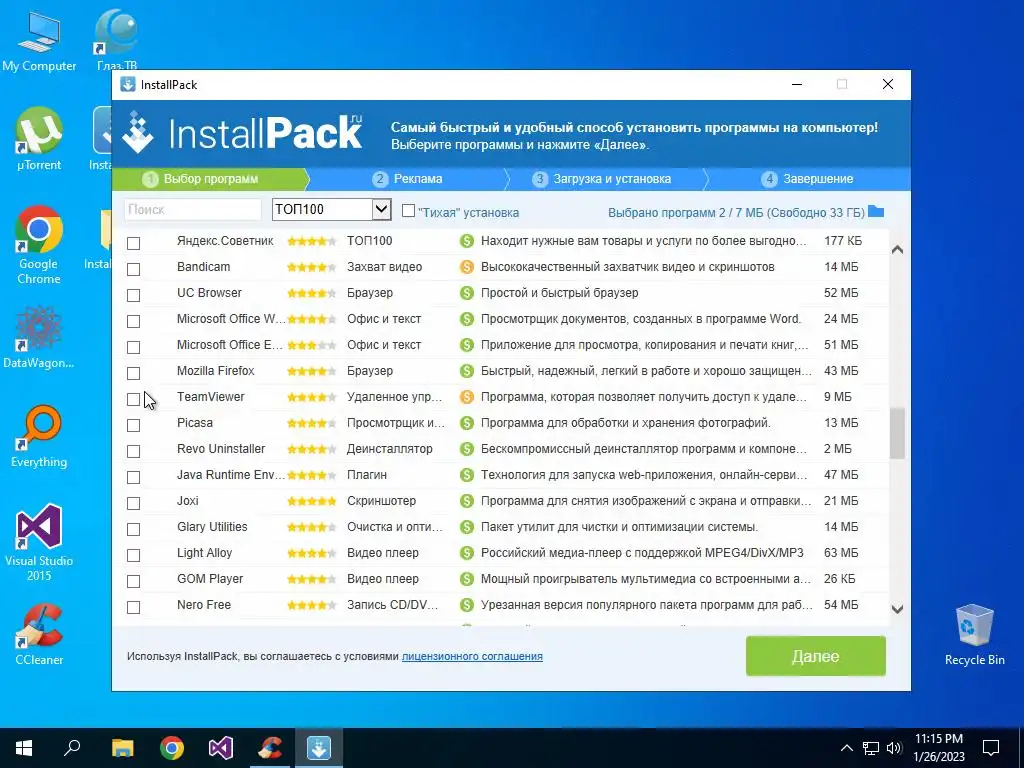Go to the Выбор программ step tab
Viewport: 1024px width, 768px height.
tap(210, 179)
